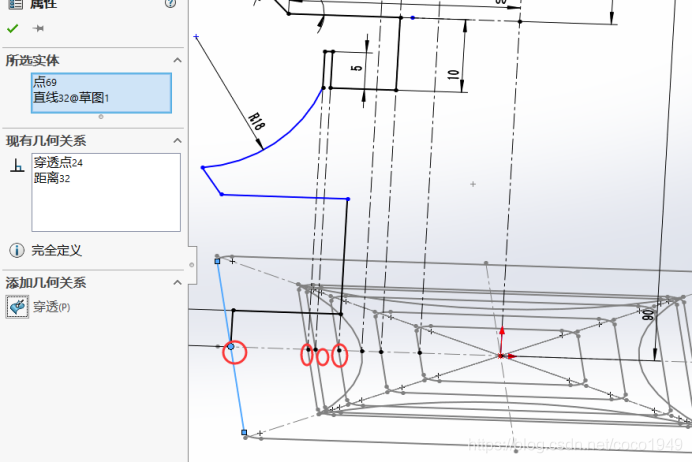
Task: Select relation 距离32 in list
Action: (52, 178)
